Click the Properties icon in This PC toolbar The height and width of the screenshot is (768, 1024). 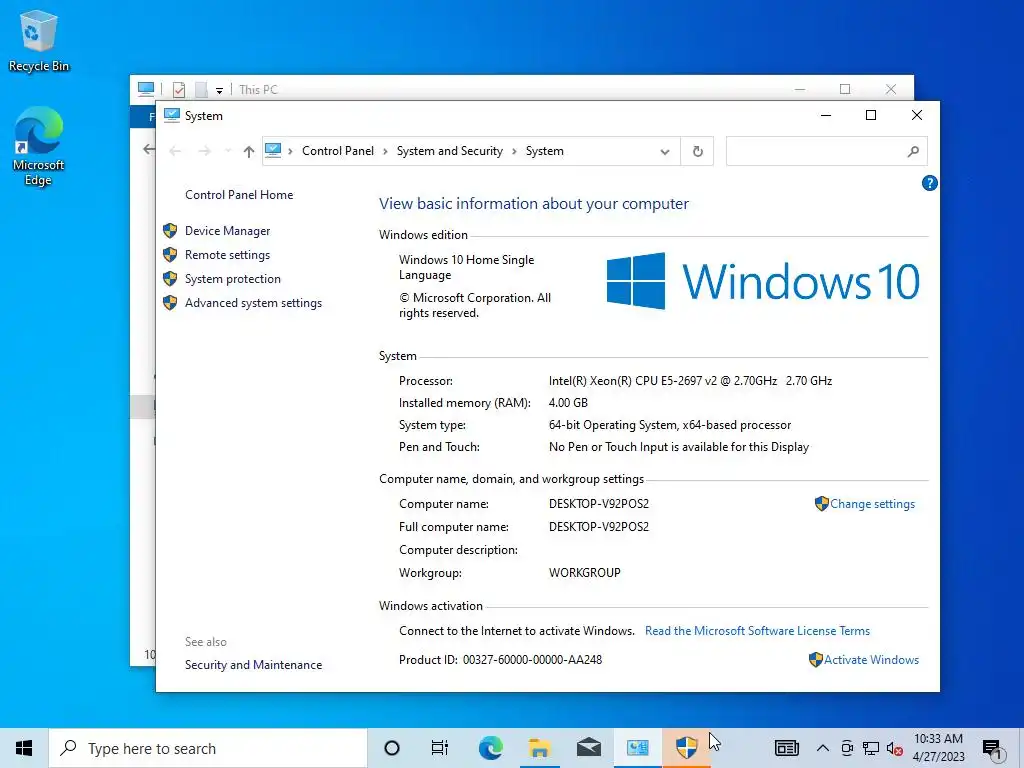click(179, 89)
